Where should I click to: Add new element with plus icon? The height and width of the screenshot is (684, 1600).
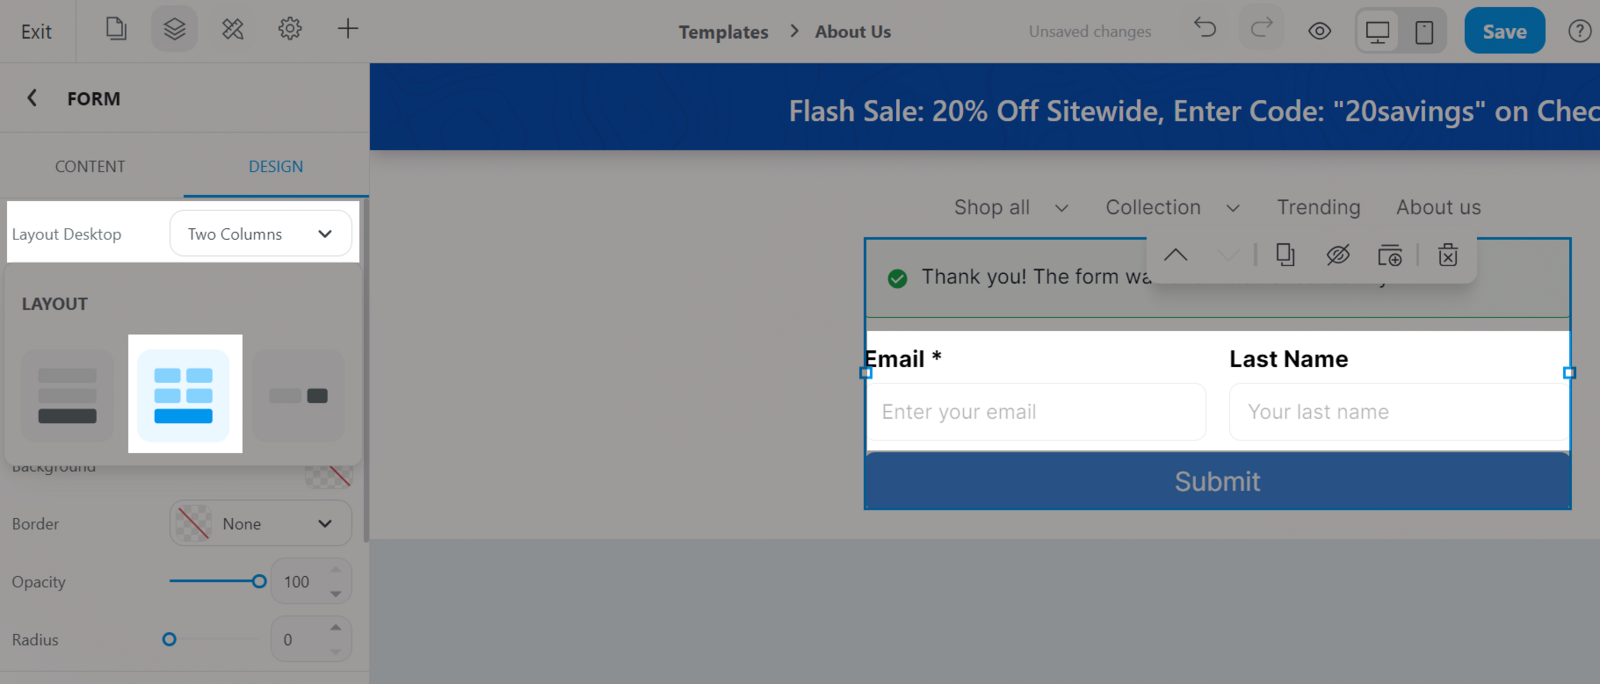[x=347, y=29]
